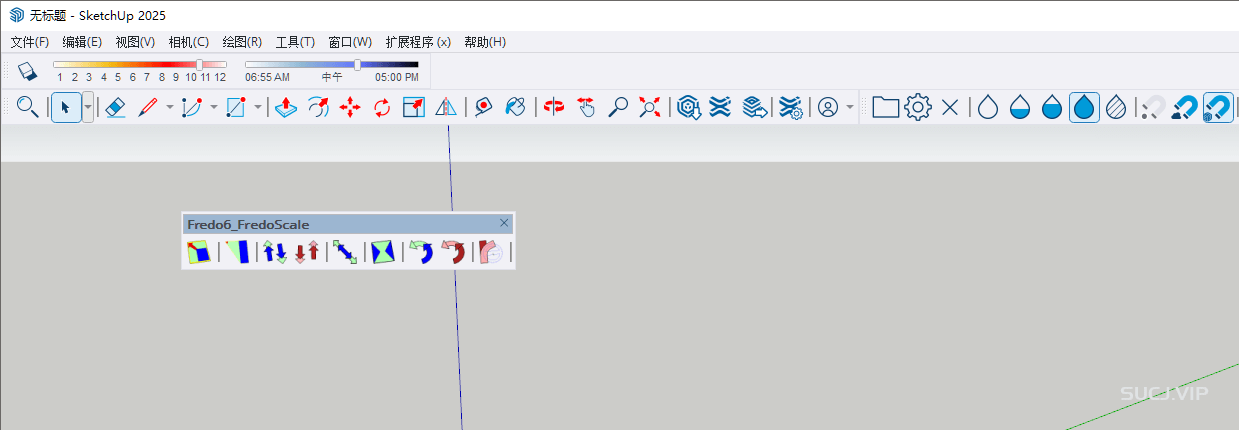Expand the Arc tool dropdown arrow

click(213, 107)
